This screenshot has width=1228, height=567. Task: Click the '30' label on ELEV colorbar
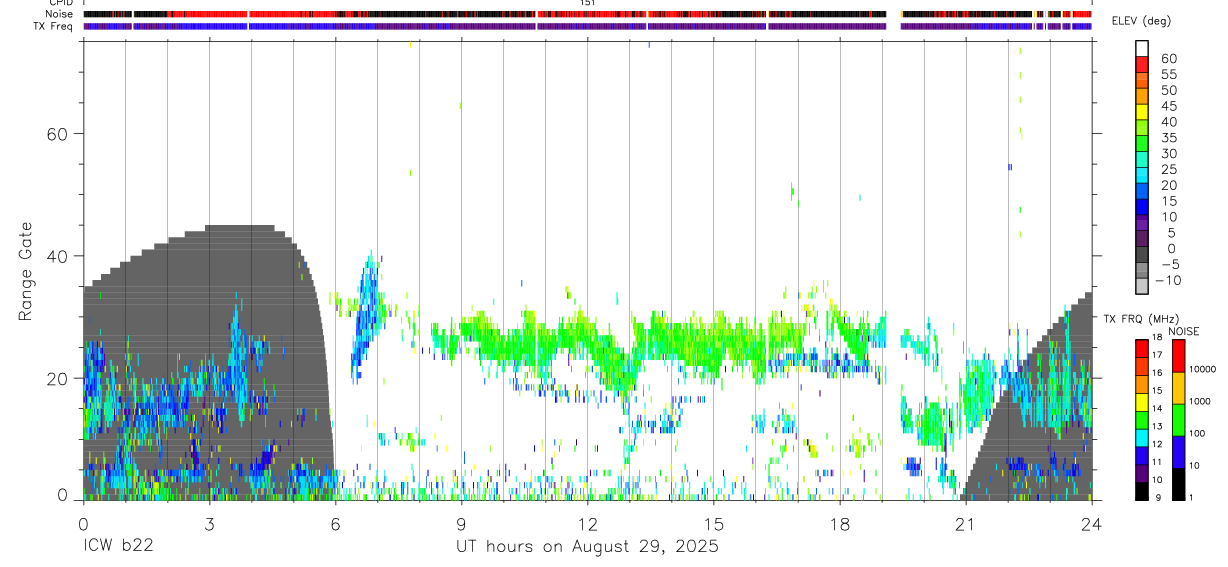(1168, 153)
